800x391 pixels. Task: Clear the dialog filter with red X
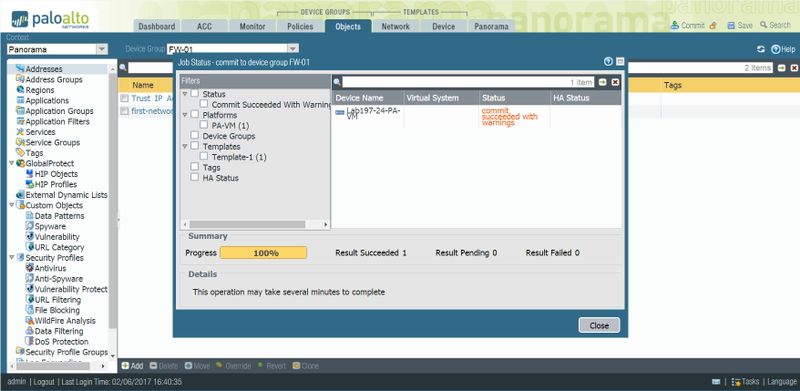[x=615, y=82]
